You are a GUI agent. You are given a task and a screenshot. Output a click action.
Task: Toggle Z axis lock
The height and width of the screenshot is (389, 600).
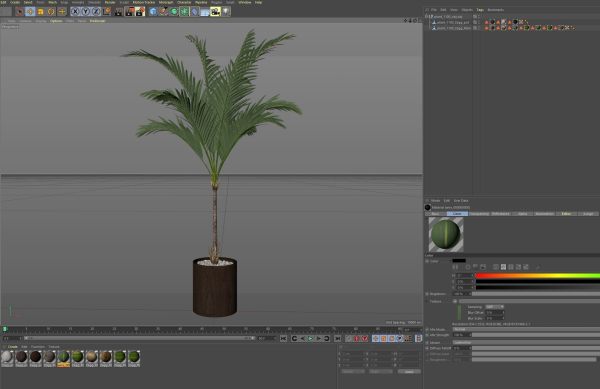point(96,12)
